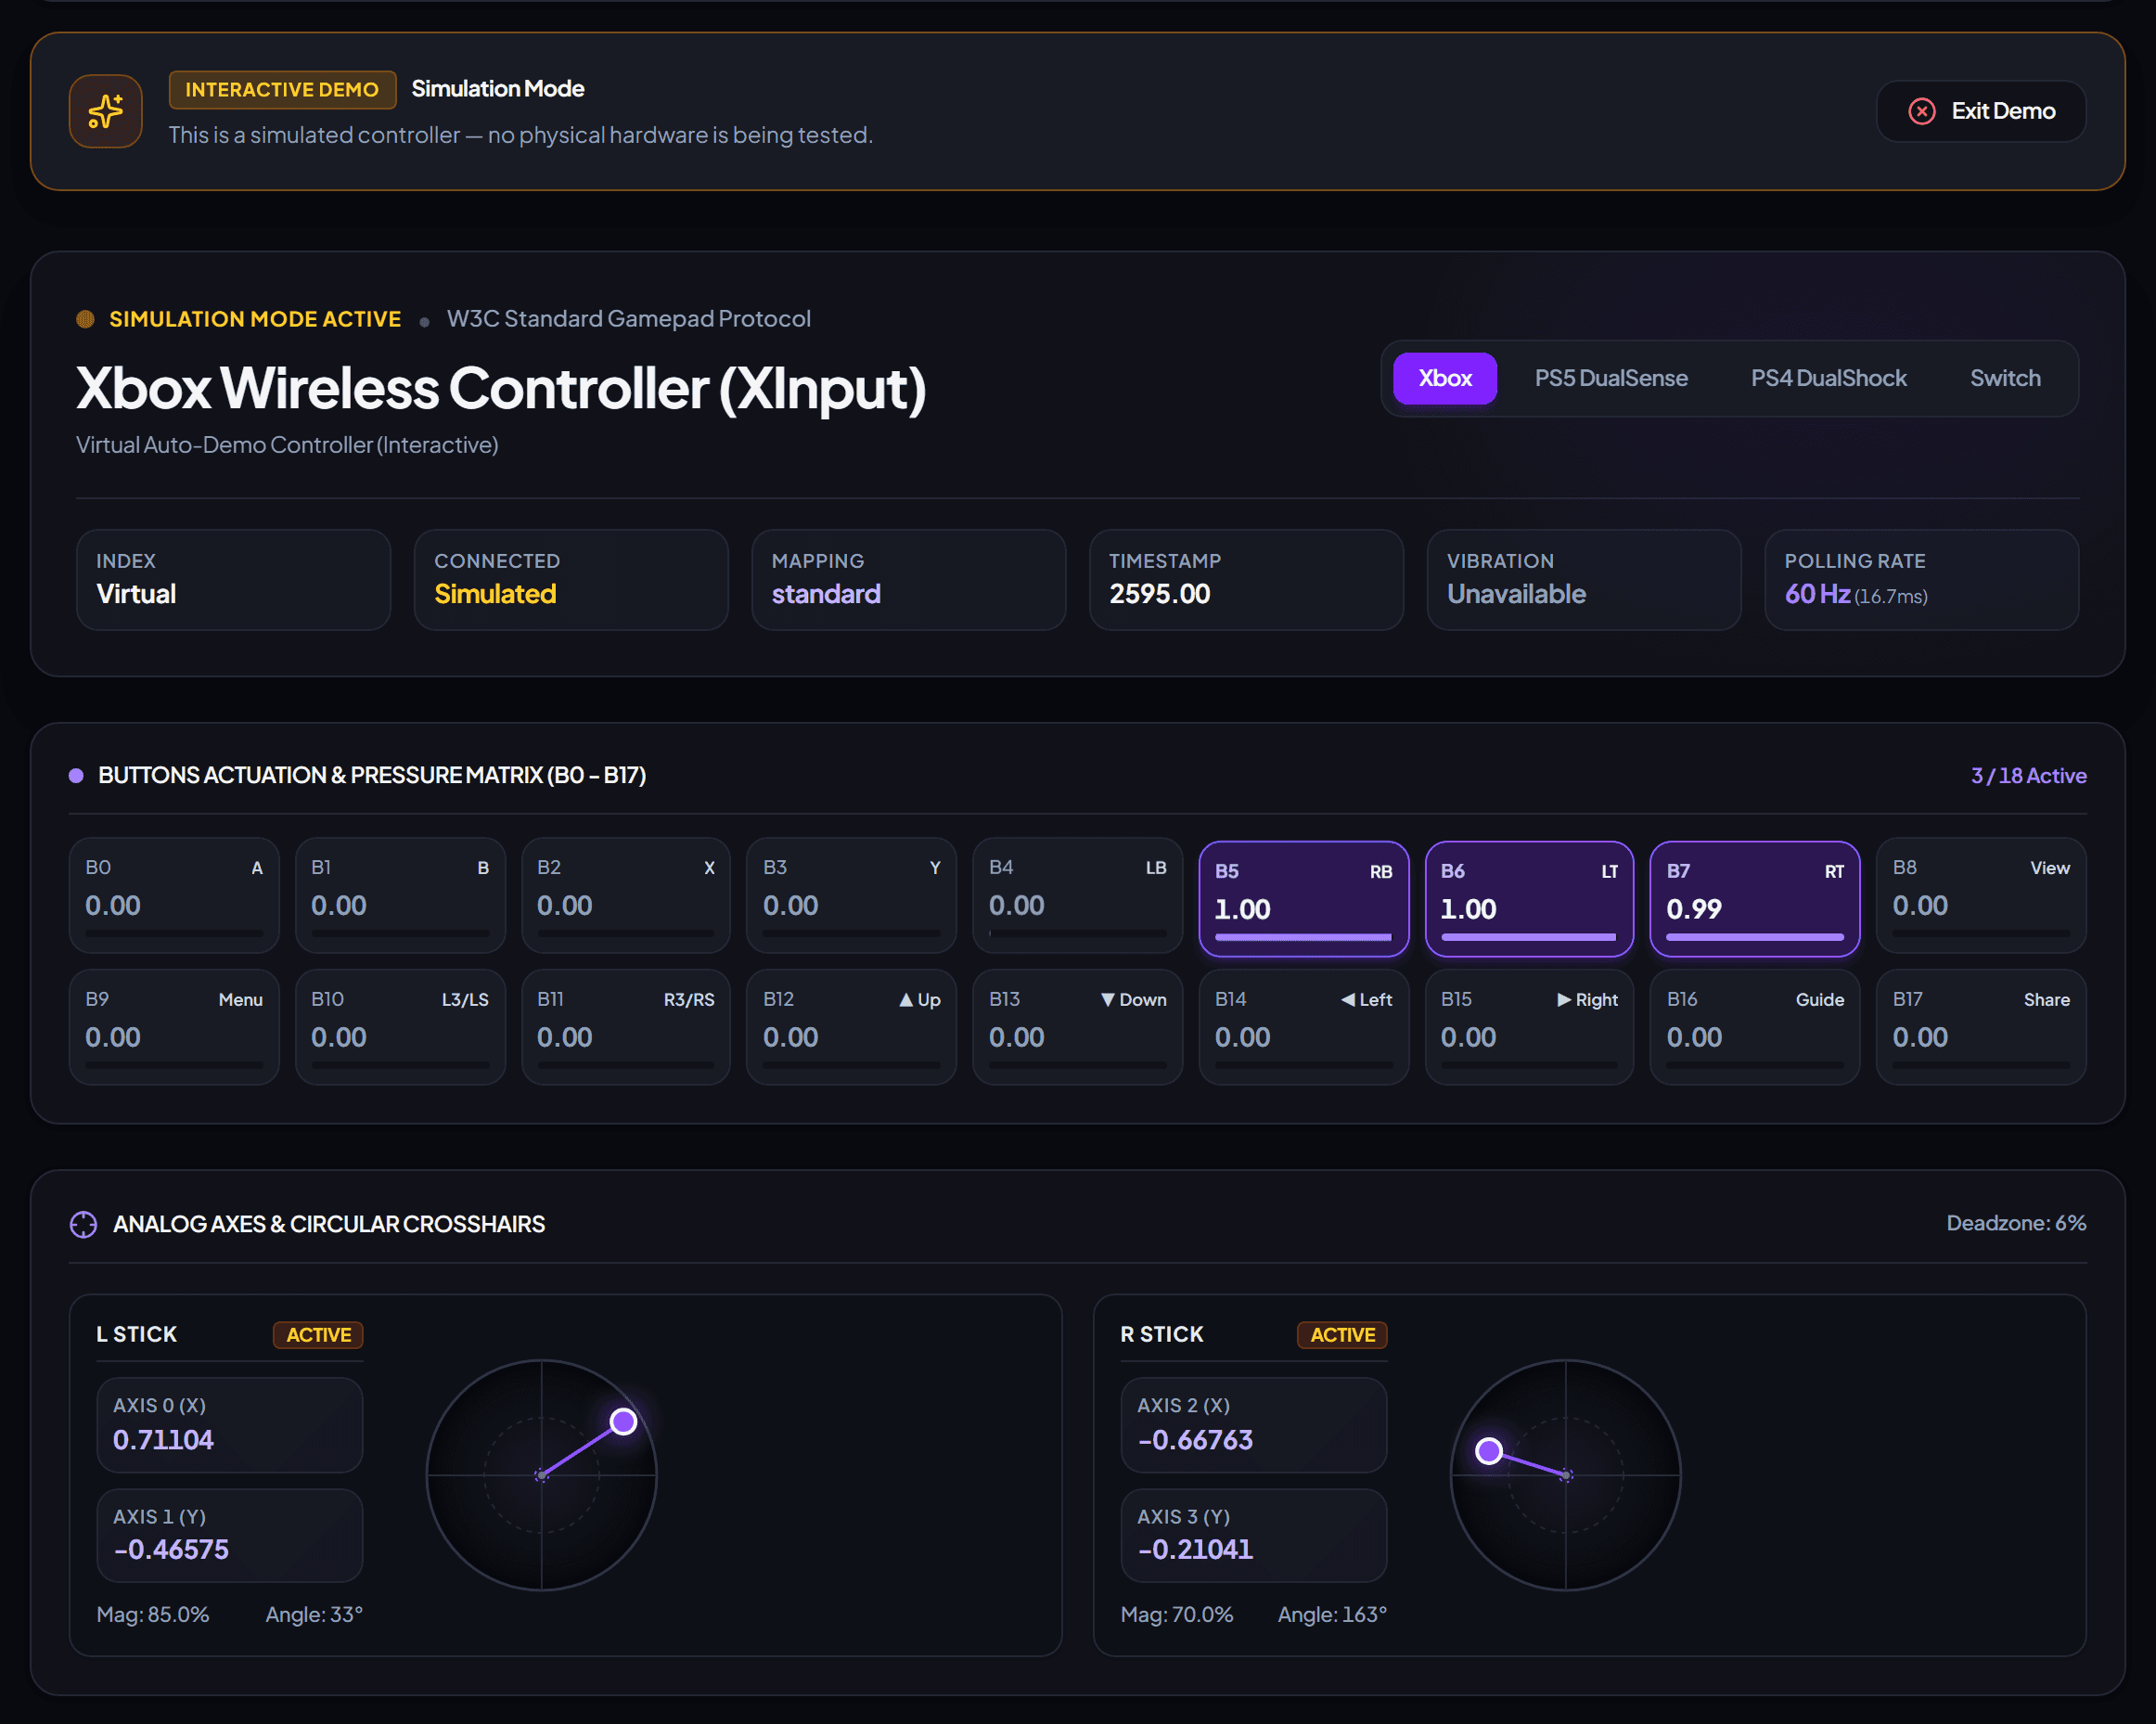Click the Axis 3 (Y) value -0.21041
The width and height of the screenshot is (2156, 1724).
(x=1195, y=1549)
